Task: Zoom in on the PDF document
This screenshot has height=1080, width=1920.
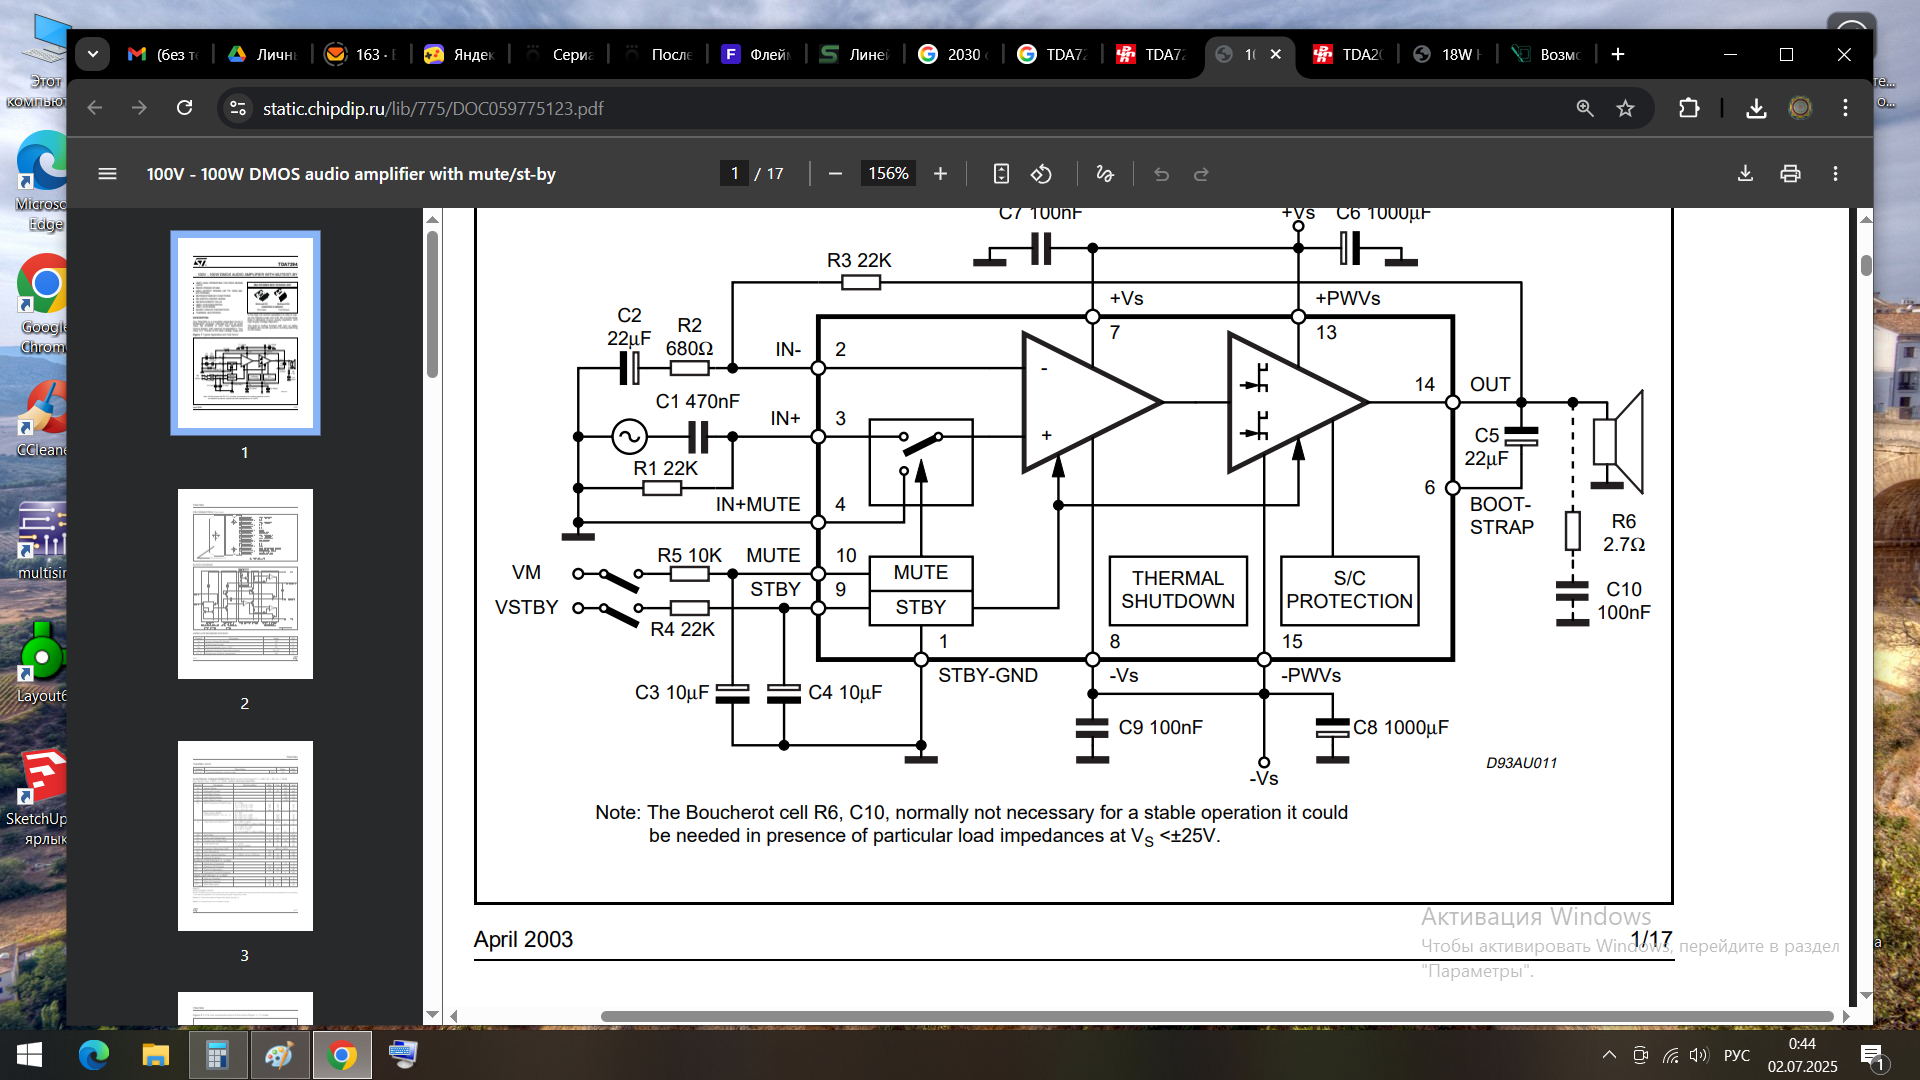Action: 940,174
